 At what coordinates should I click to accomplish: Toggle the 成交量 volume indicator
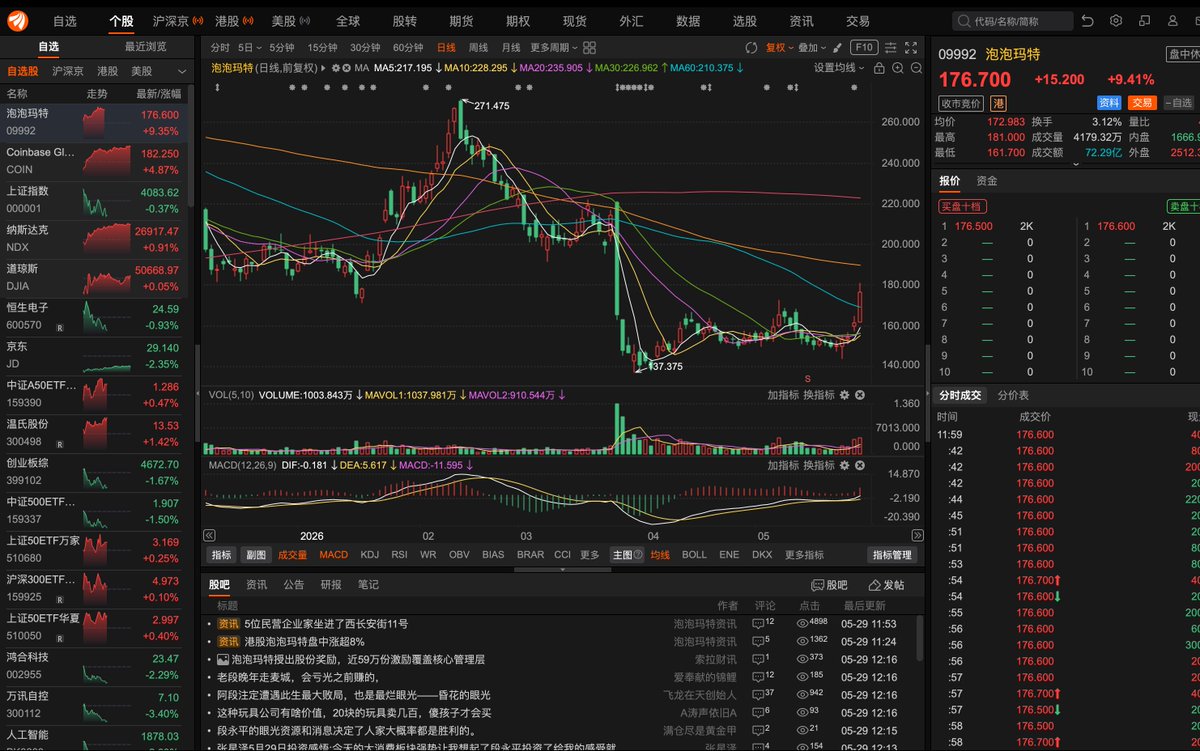tap(292, 554)
